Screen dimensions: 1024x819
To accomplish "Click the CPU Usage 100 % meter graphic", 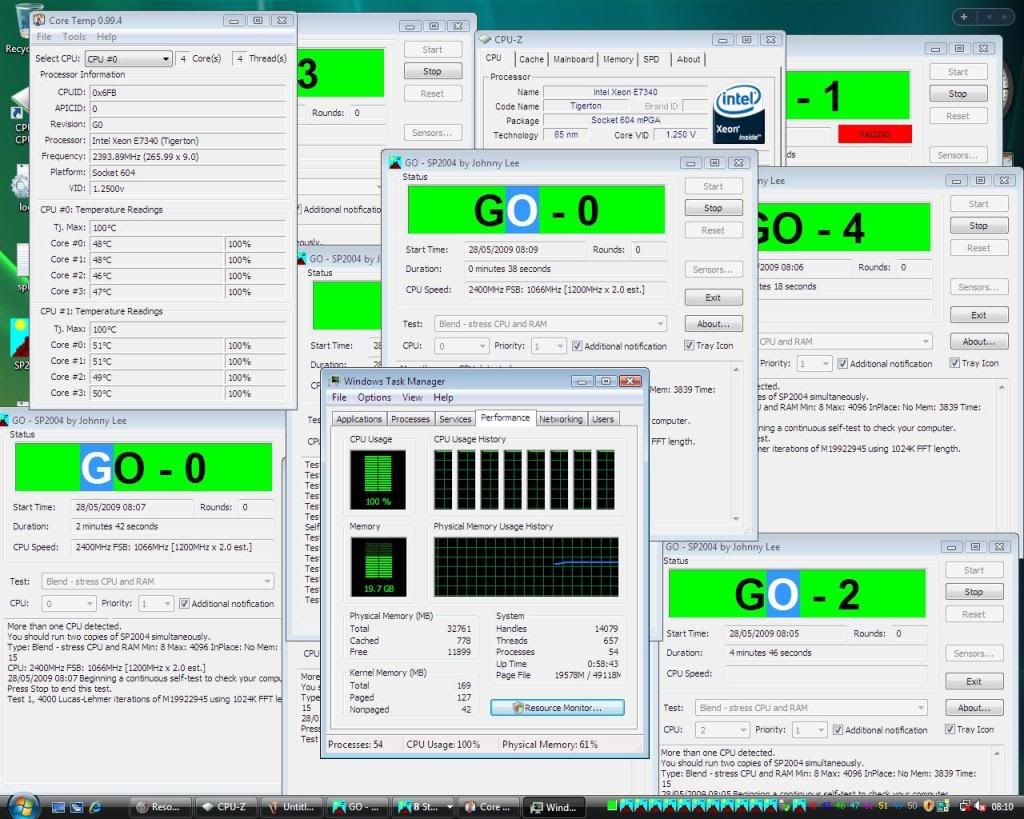I will tap(377, 479).
